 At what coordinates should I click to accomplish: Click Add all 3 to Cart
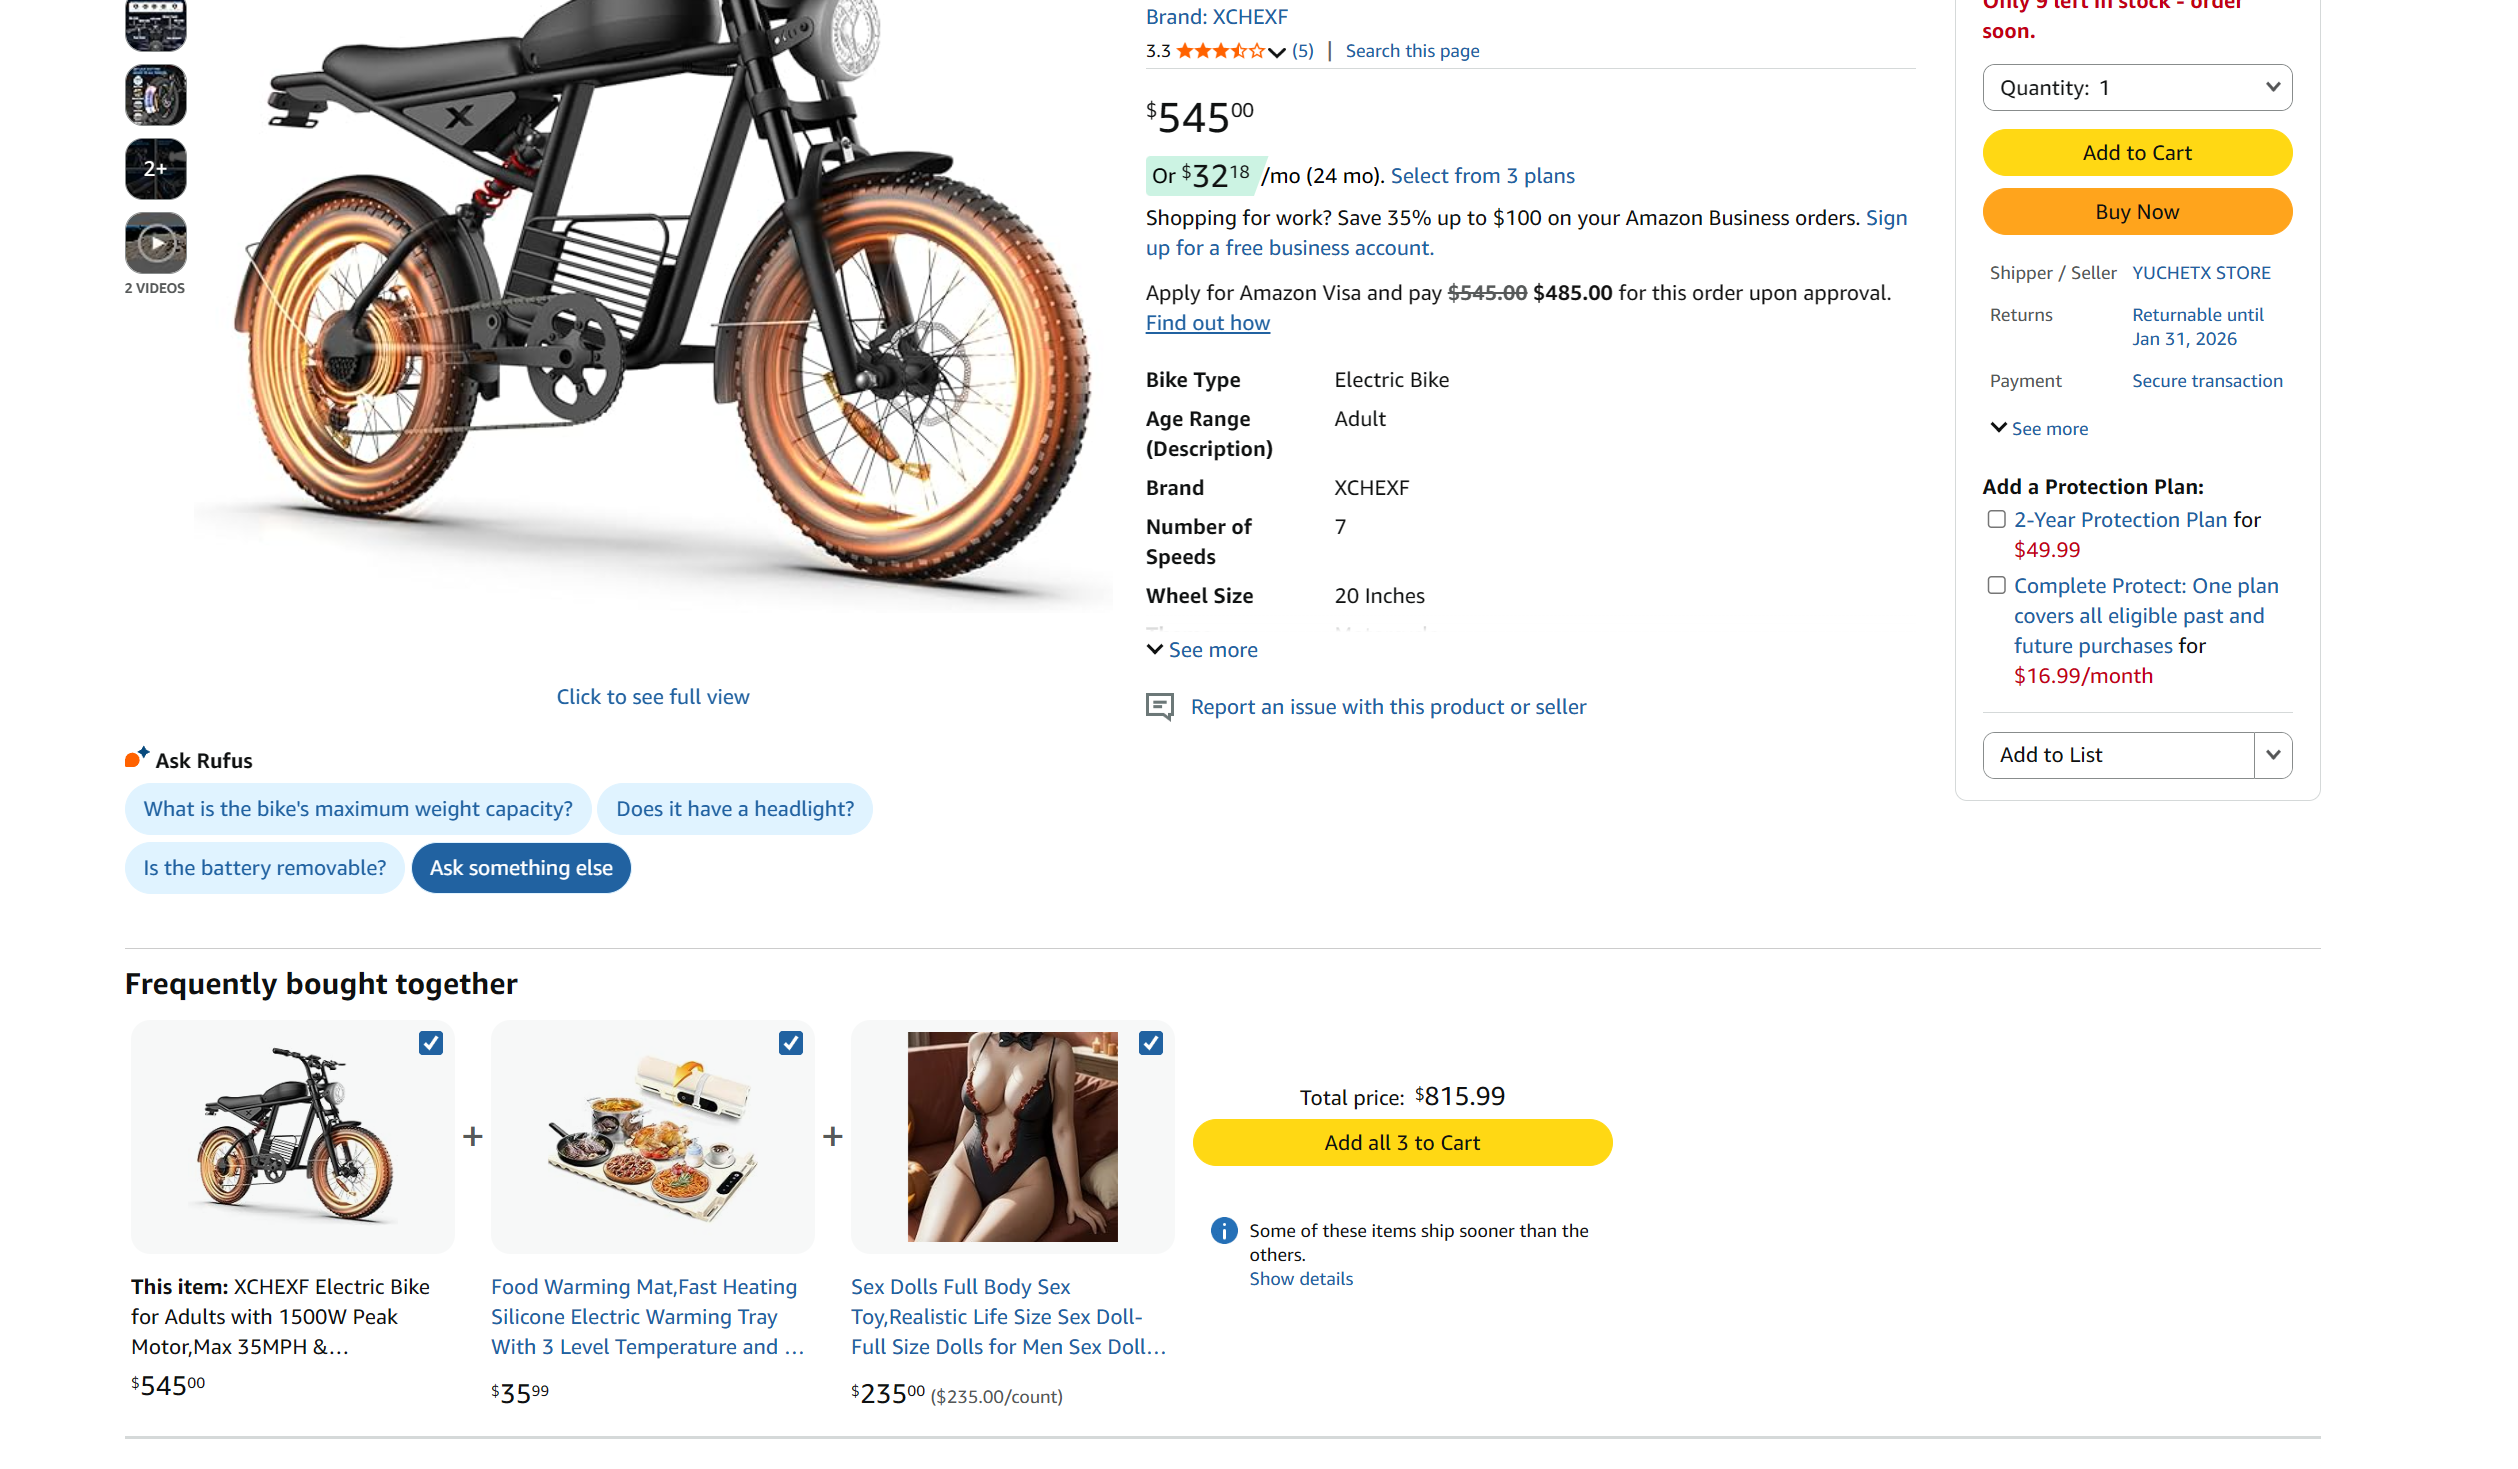coord(1401,1142)
